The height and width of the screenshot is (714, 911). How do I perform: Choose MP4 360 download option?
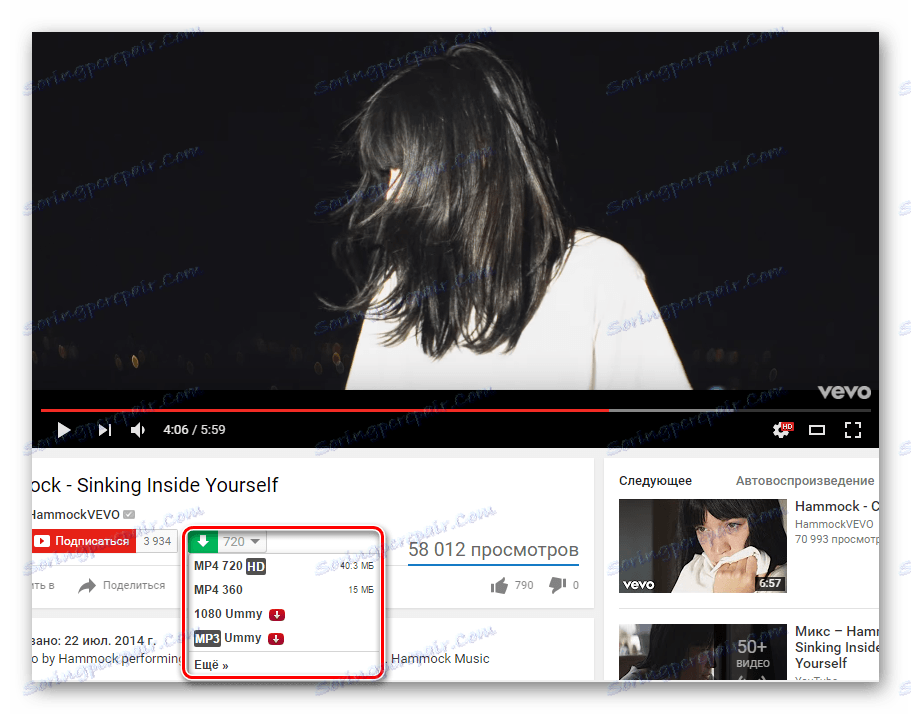point(284,590)
